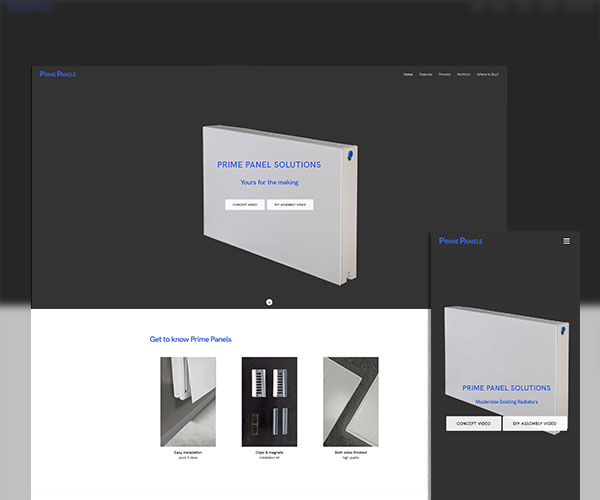Click the Prime Panels logo on desktop
The width and height of the screenshot is (600, 500).
[x=57, y=74]
